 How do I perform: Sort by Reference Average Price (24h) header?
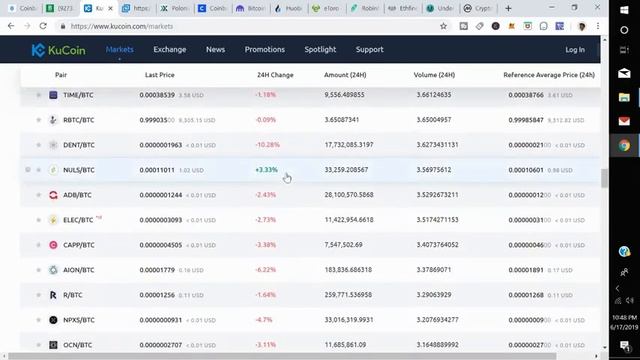(x=549, y=75)
